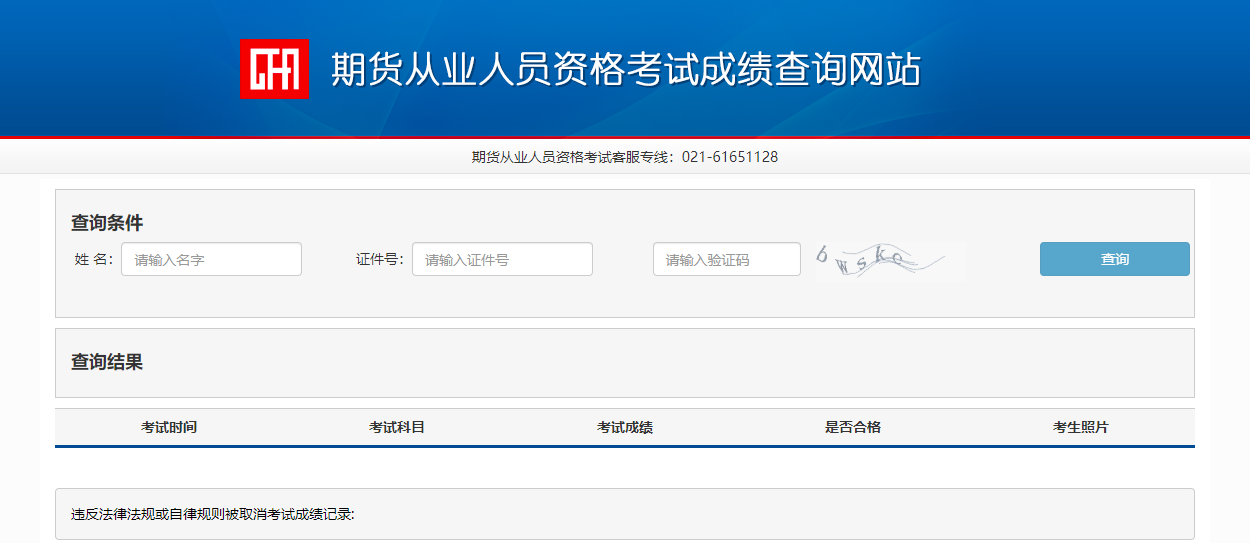Focus the 请输入验证码 captcha input

point(726,260)
